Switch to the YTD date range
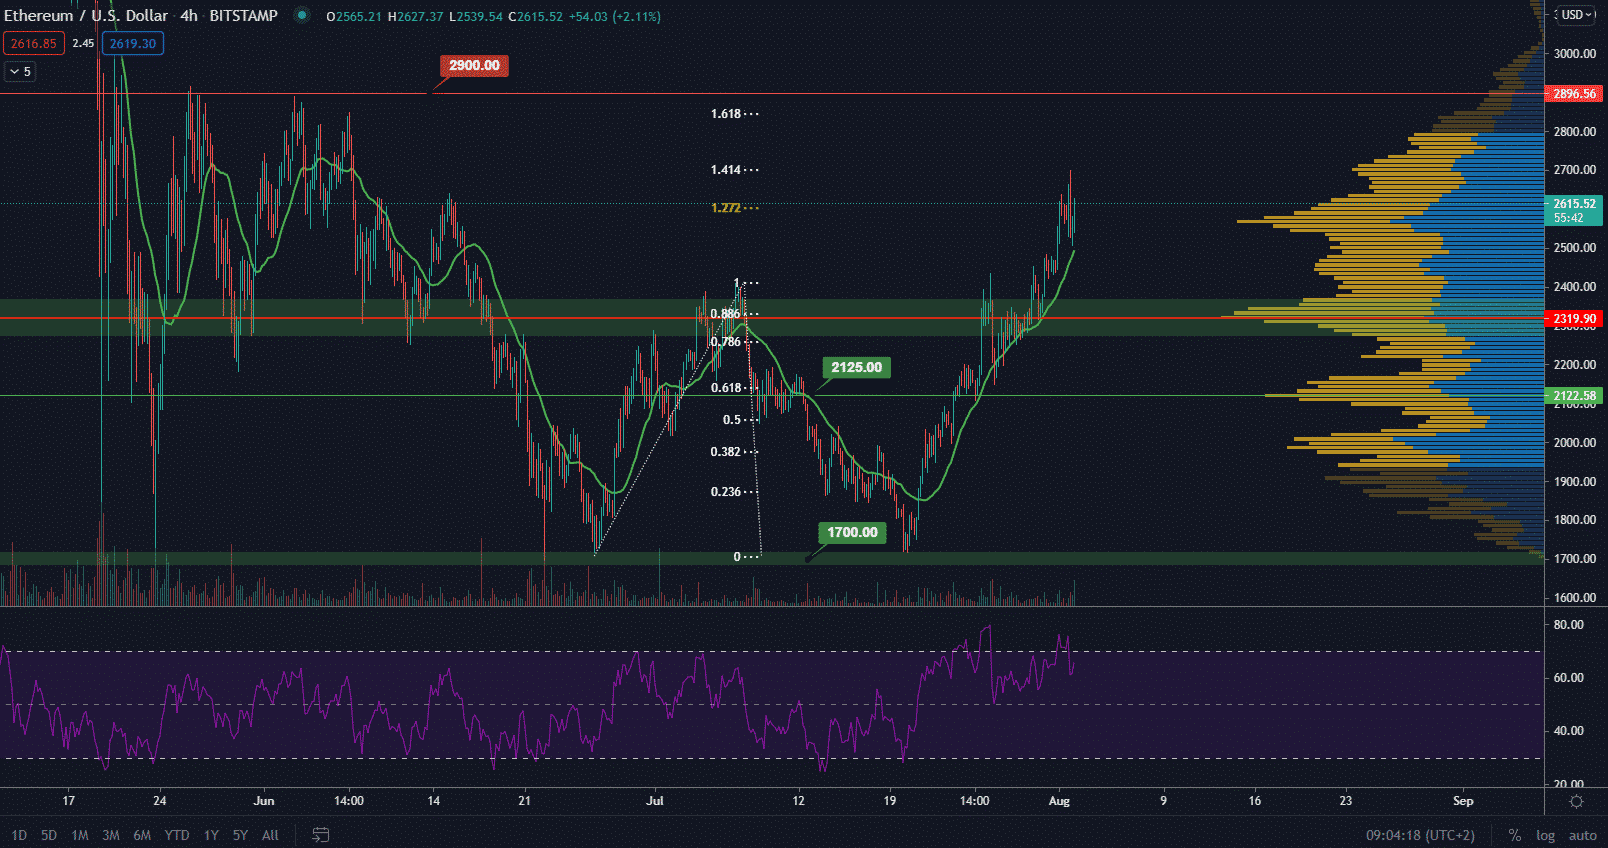The image size is (1608, 848). point(177,835)
